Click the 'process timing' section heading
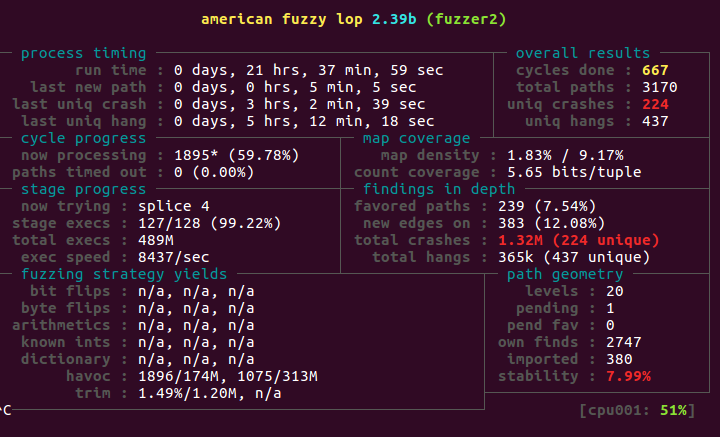Screen dimensions: 720x437 coord(84,53)
